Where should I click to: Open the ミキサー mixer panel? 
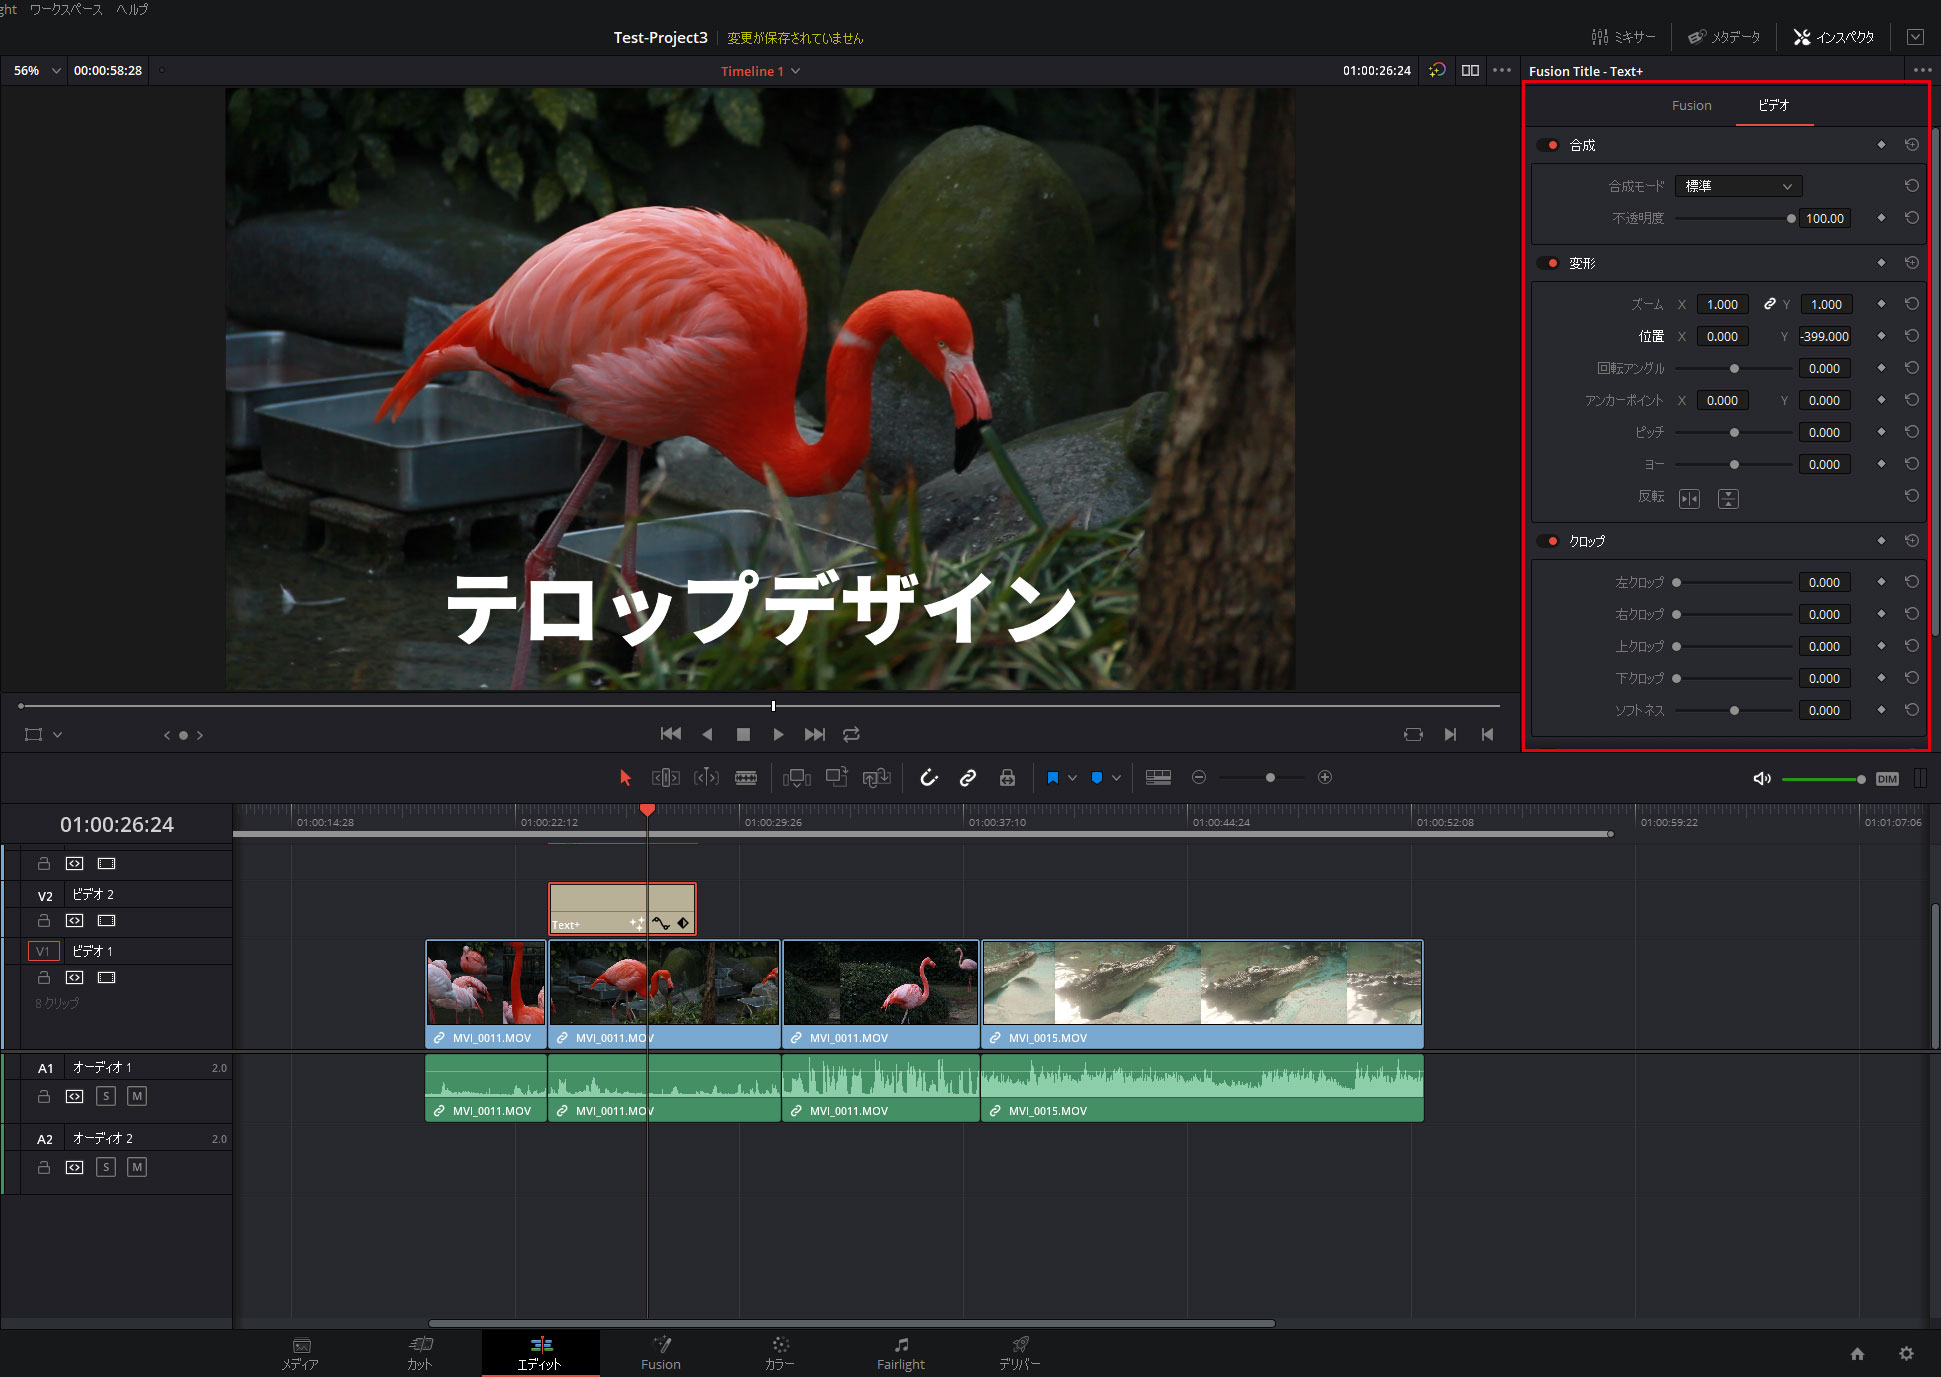pyautogui.click(x=1623, y=37)
